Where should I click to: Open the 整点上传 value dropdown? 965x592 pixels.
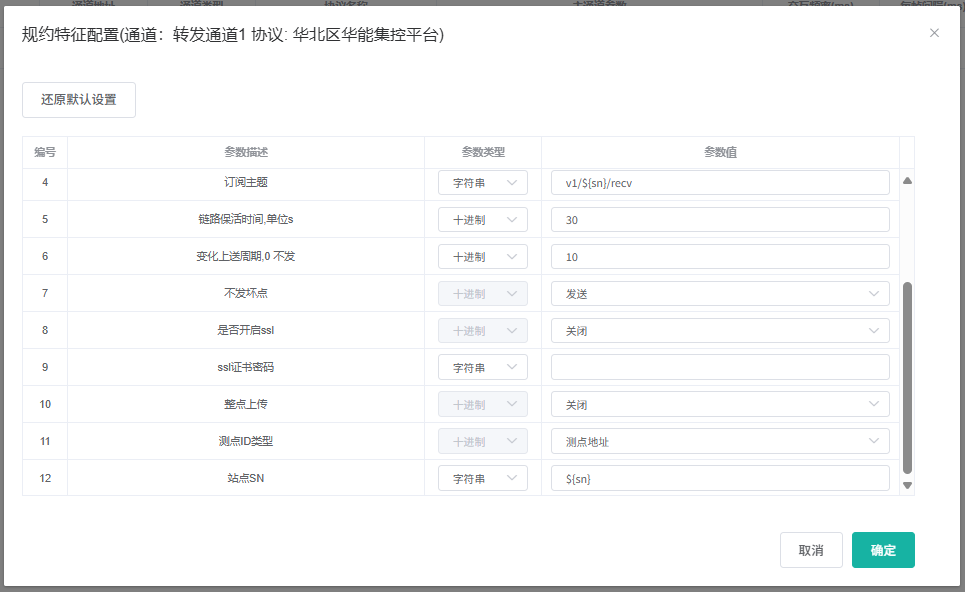point(720,405)
